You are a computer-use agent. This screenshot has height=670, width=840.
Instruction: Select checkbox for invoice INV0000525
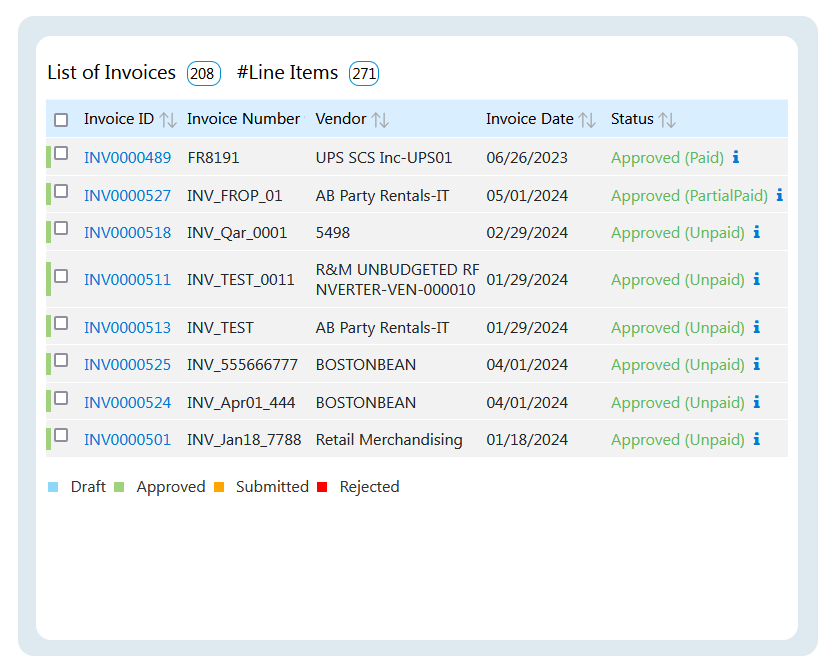click(x=61, y=361)
